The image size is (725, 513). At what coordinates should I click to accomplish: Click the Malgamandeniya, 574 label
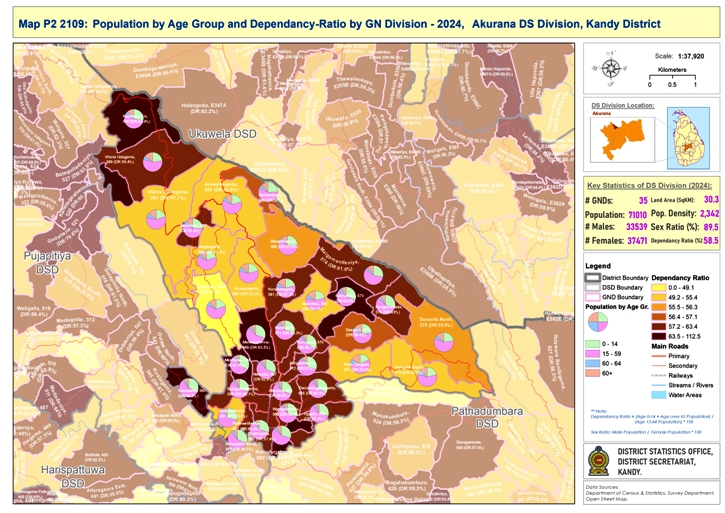[x=339, y=261]
